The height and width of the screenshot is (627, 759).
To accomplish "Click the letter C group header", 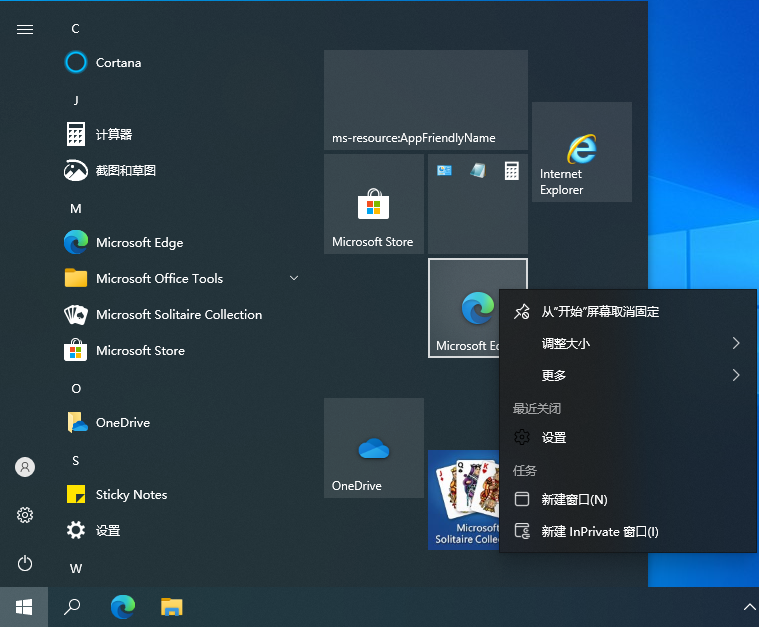I will pos(76,29).
